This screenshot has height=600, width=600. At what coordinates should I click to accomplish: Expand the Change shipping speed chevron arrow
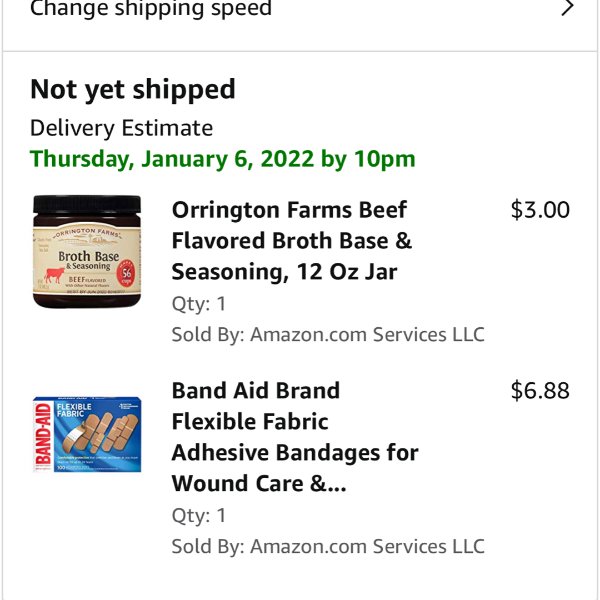pyautogui.click(x=567, y=8)
